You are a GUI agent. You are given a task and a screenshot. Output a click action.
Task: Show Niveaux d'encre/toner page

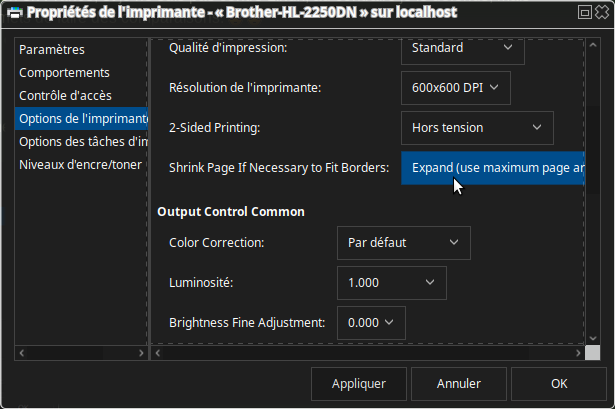tap(80, 165)
